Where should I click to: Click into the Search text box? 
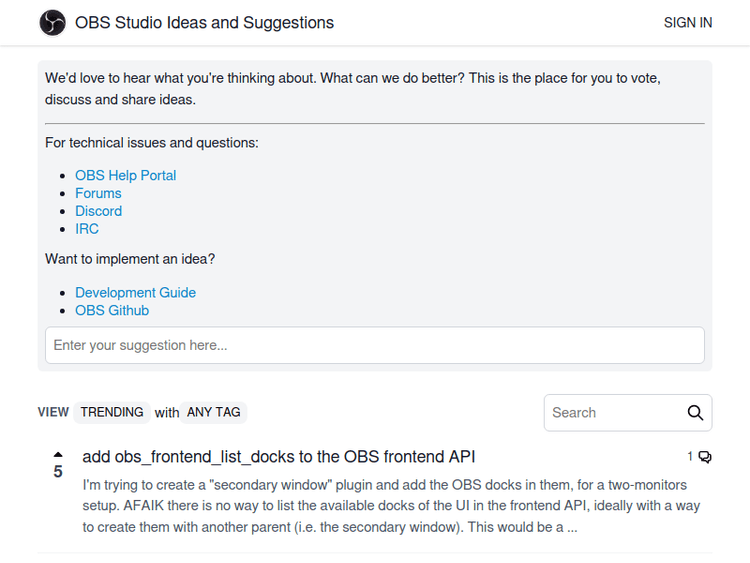pos(610,412)
